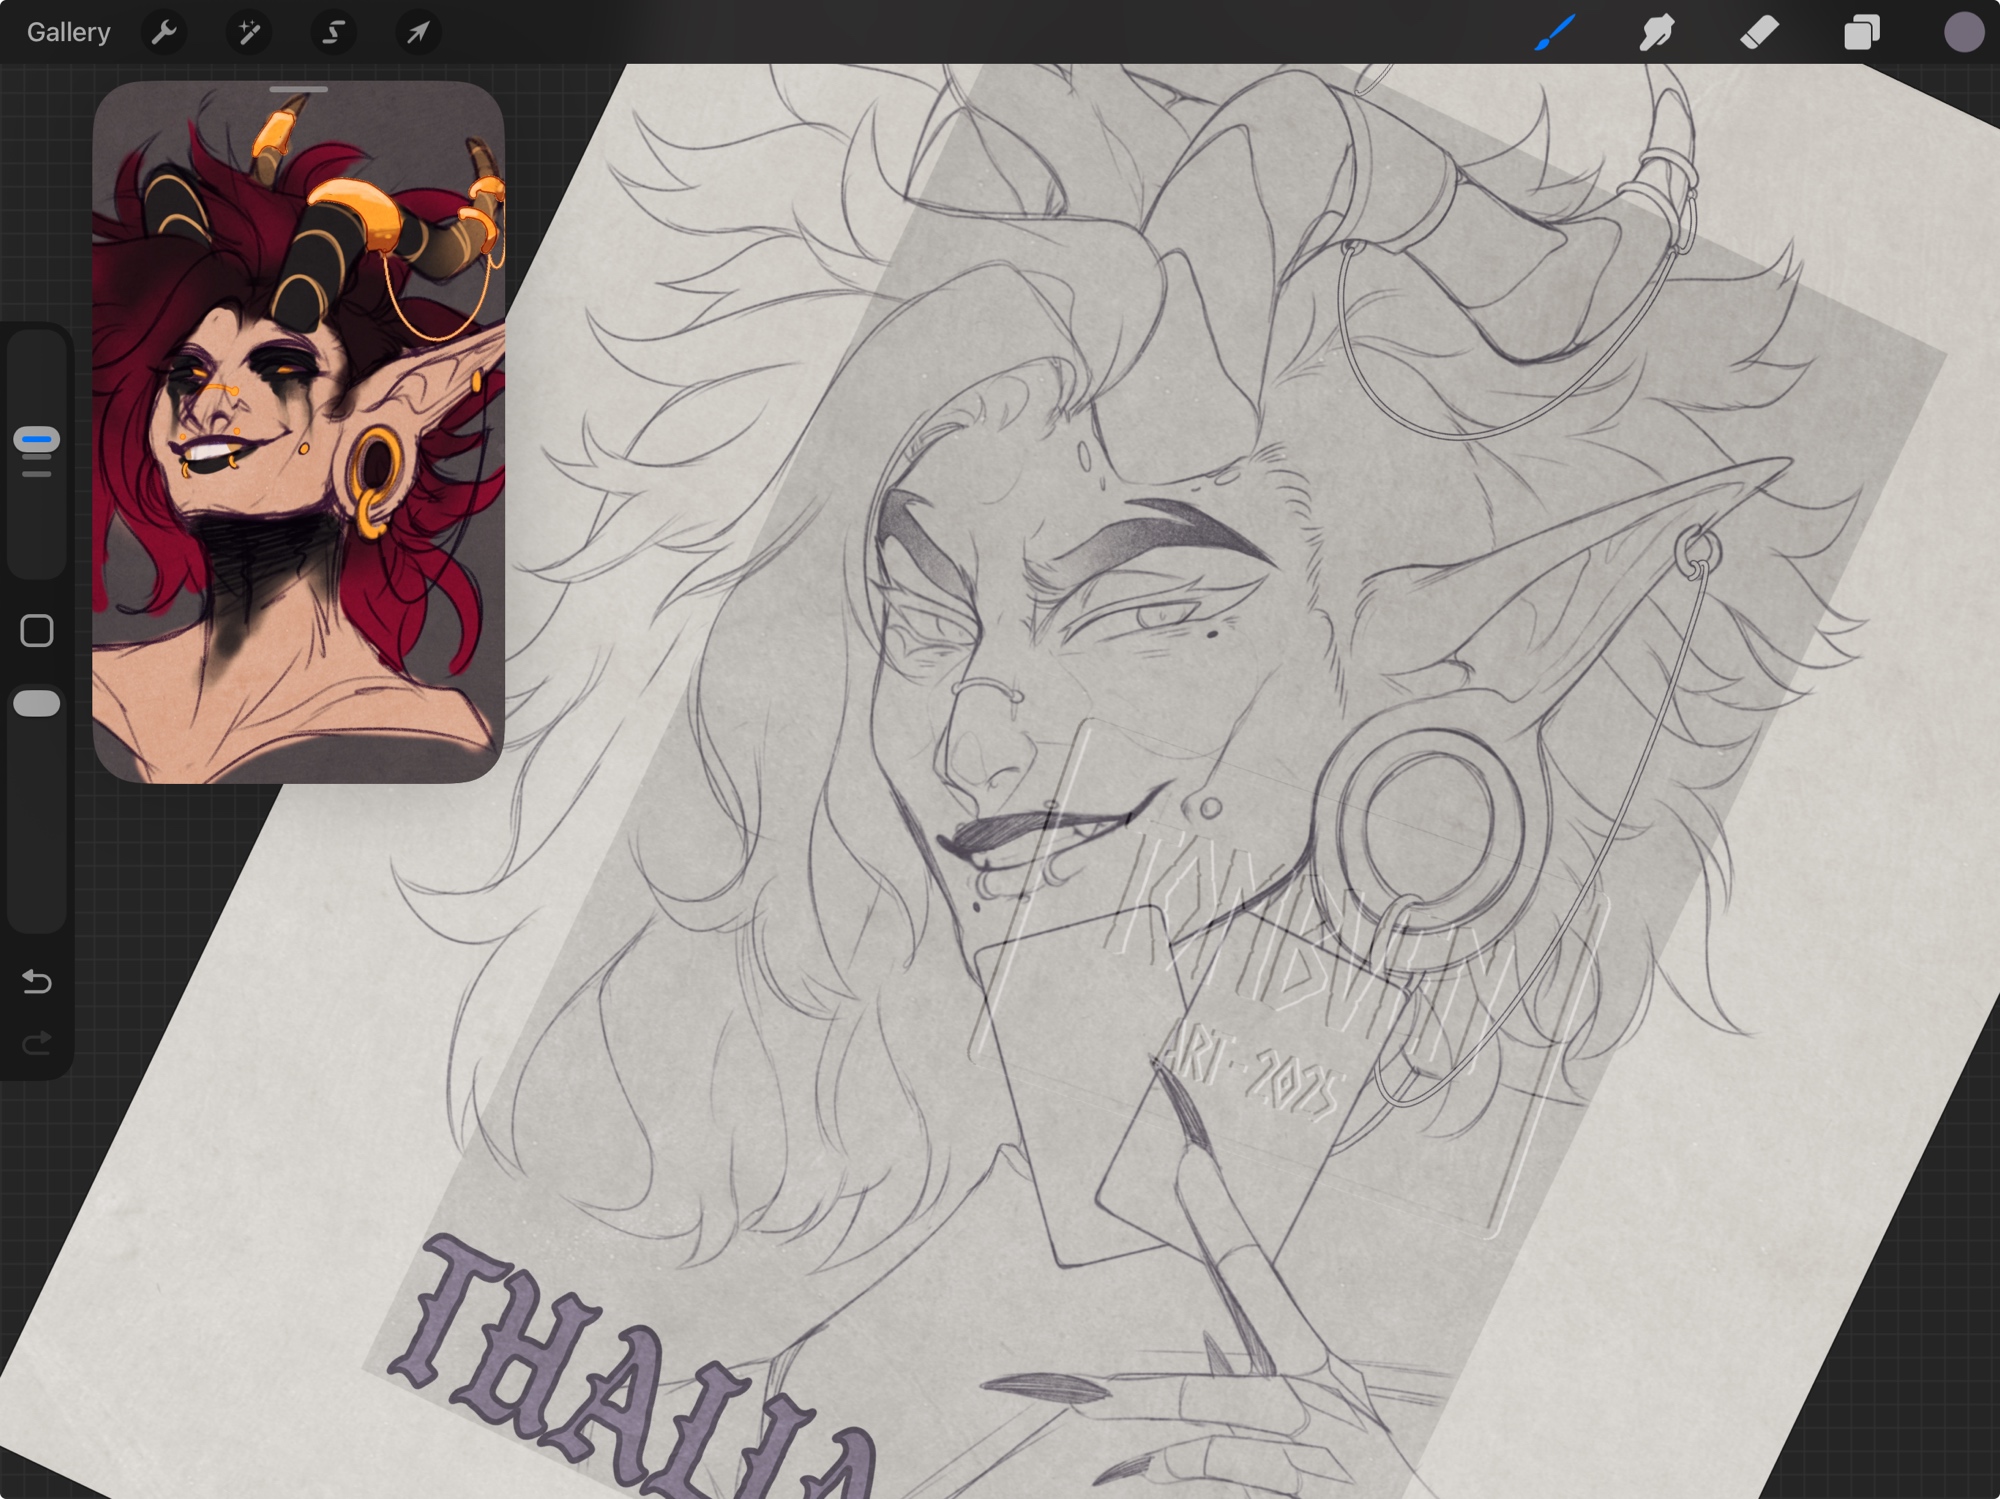This screenshot has width=2000, height=1499.
Task: Click the Undo arrow
Action: 37,981
